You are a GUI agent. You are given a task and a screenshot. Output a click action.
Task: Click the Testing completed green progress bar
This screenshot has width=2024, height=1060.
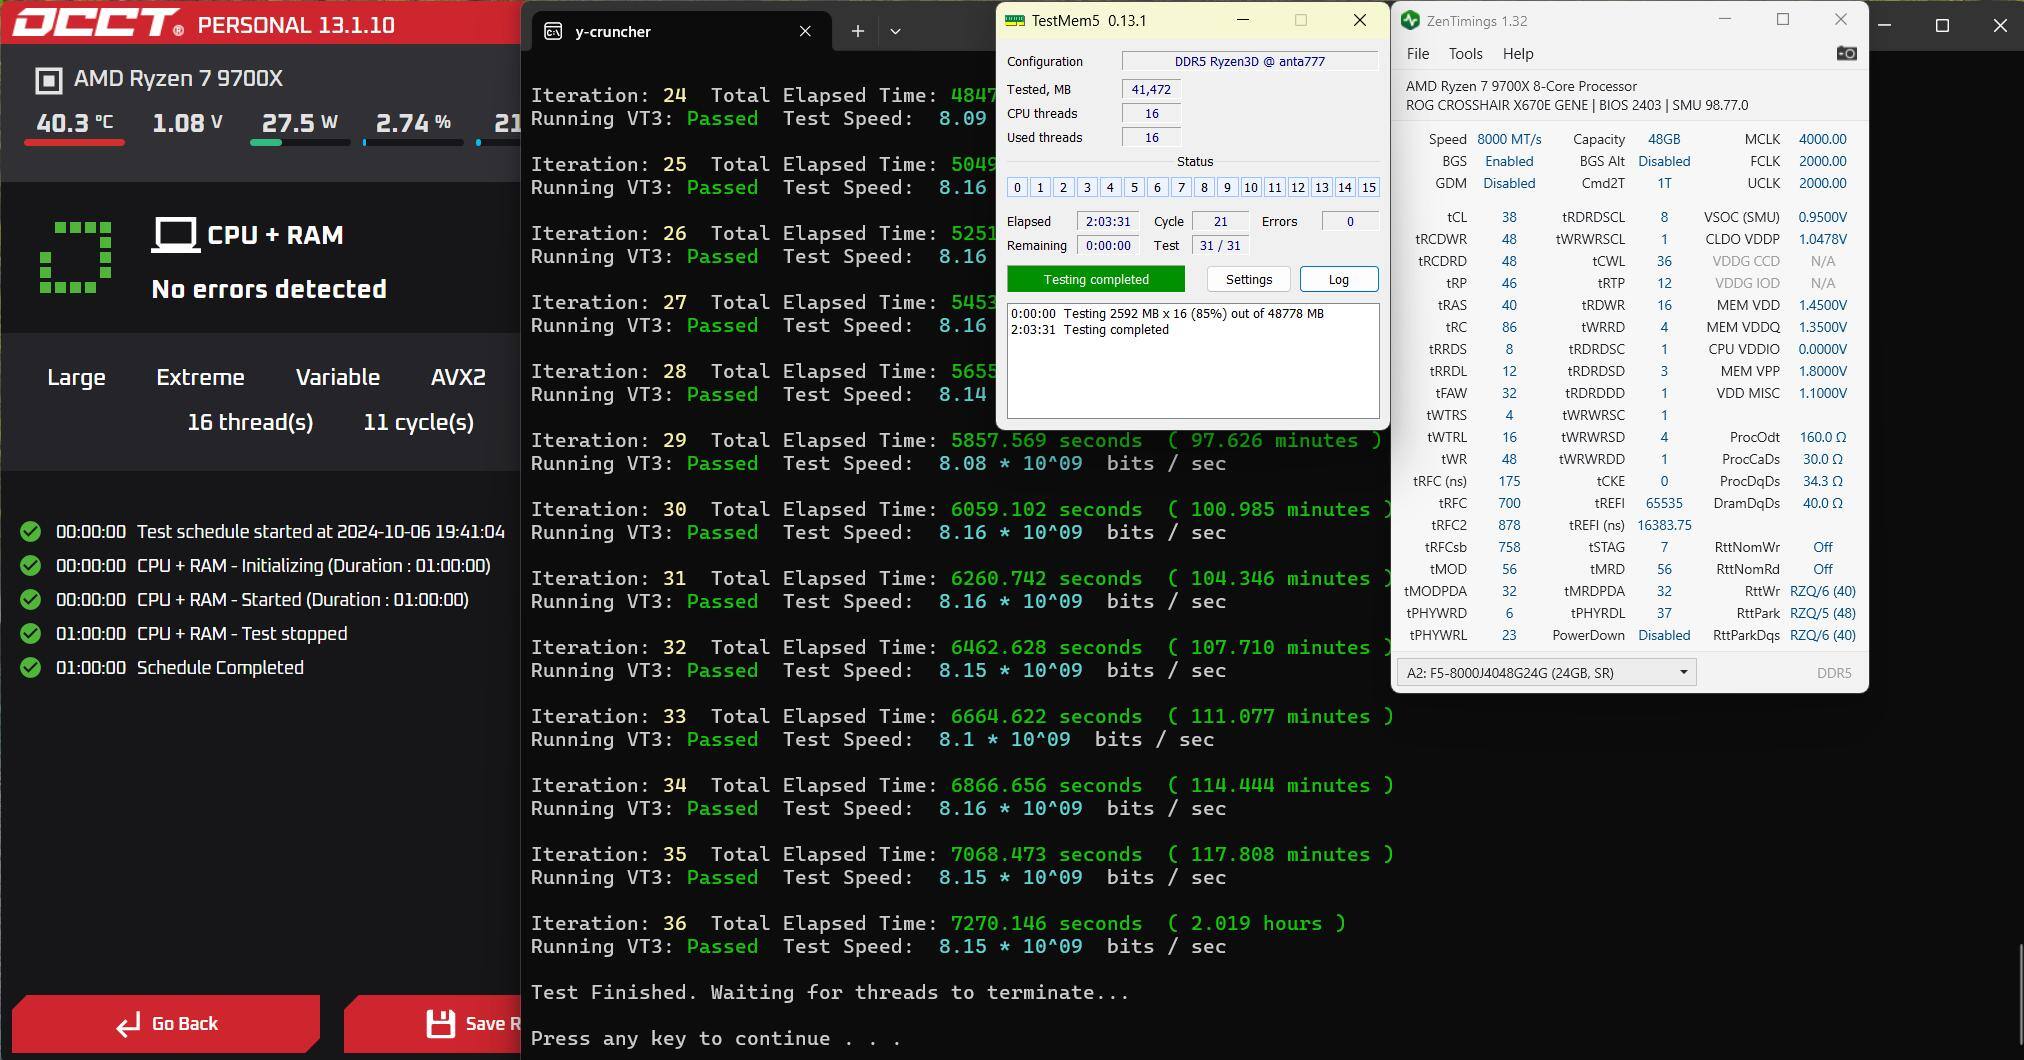[1095, 279]
